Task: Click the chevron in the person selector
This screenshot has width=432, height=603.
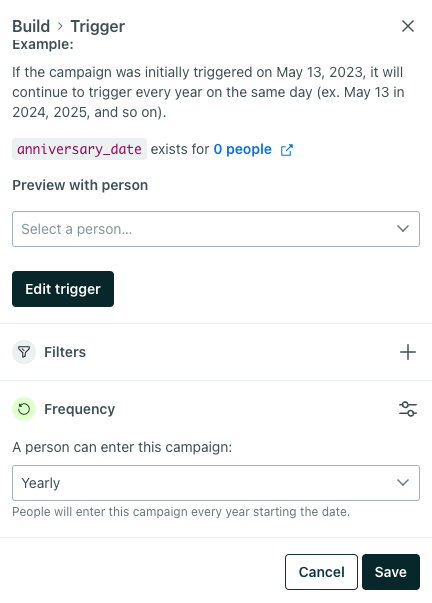Action: tap(403, 229)
